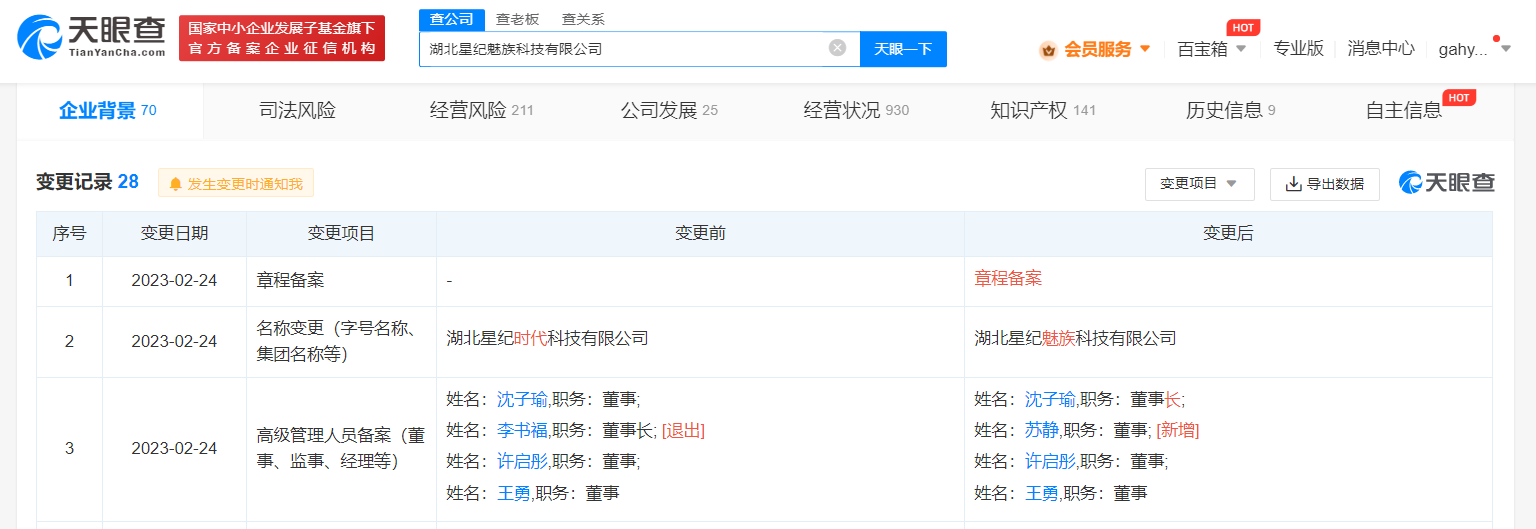Open 沈子瑜 link in the 变更后 column
Screen dimensions: 1536x529
point(1050,399)
